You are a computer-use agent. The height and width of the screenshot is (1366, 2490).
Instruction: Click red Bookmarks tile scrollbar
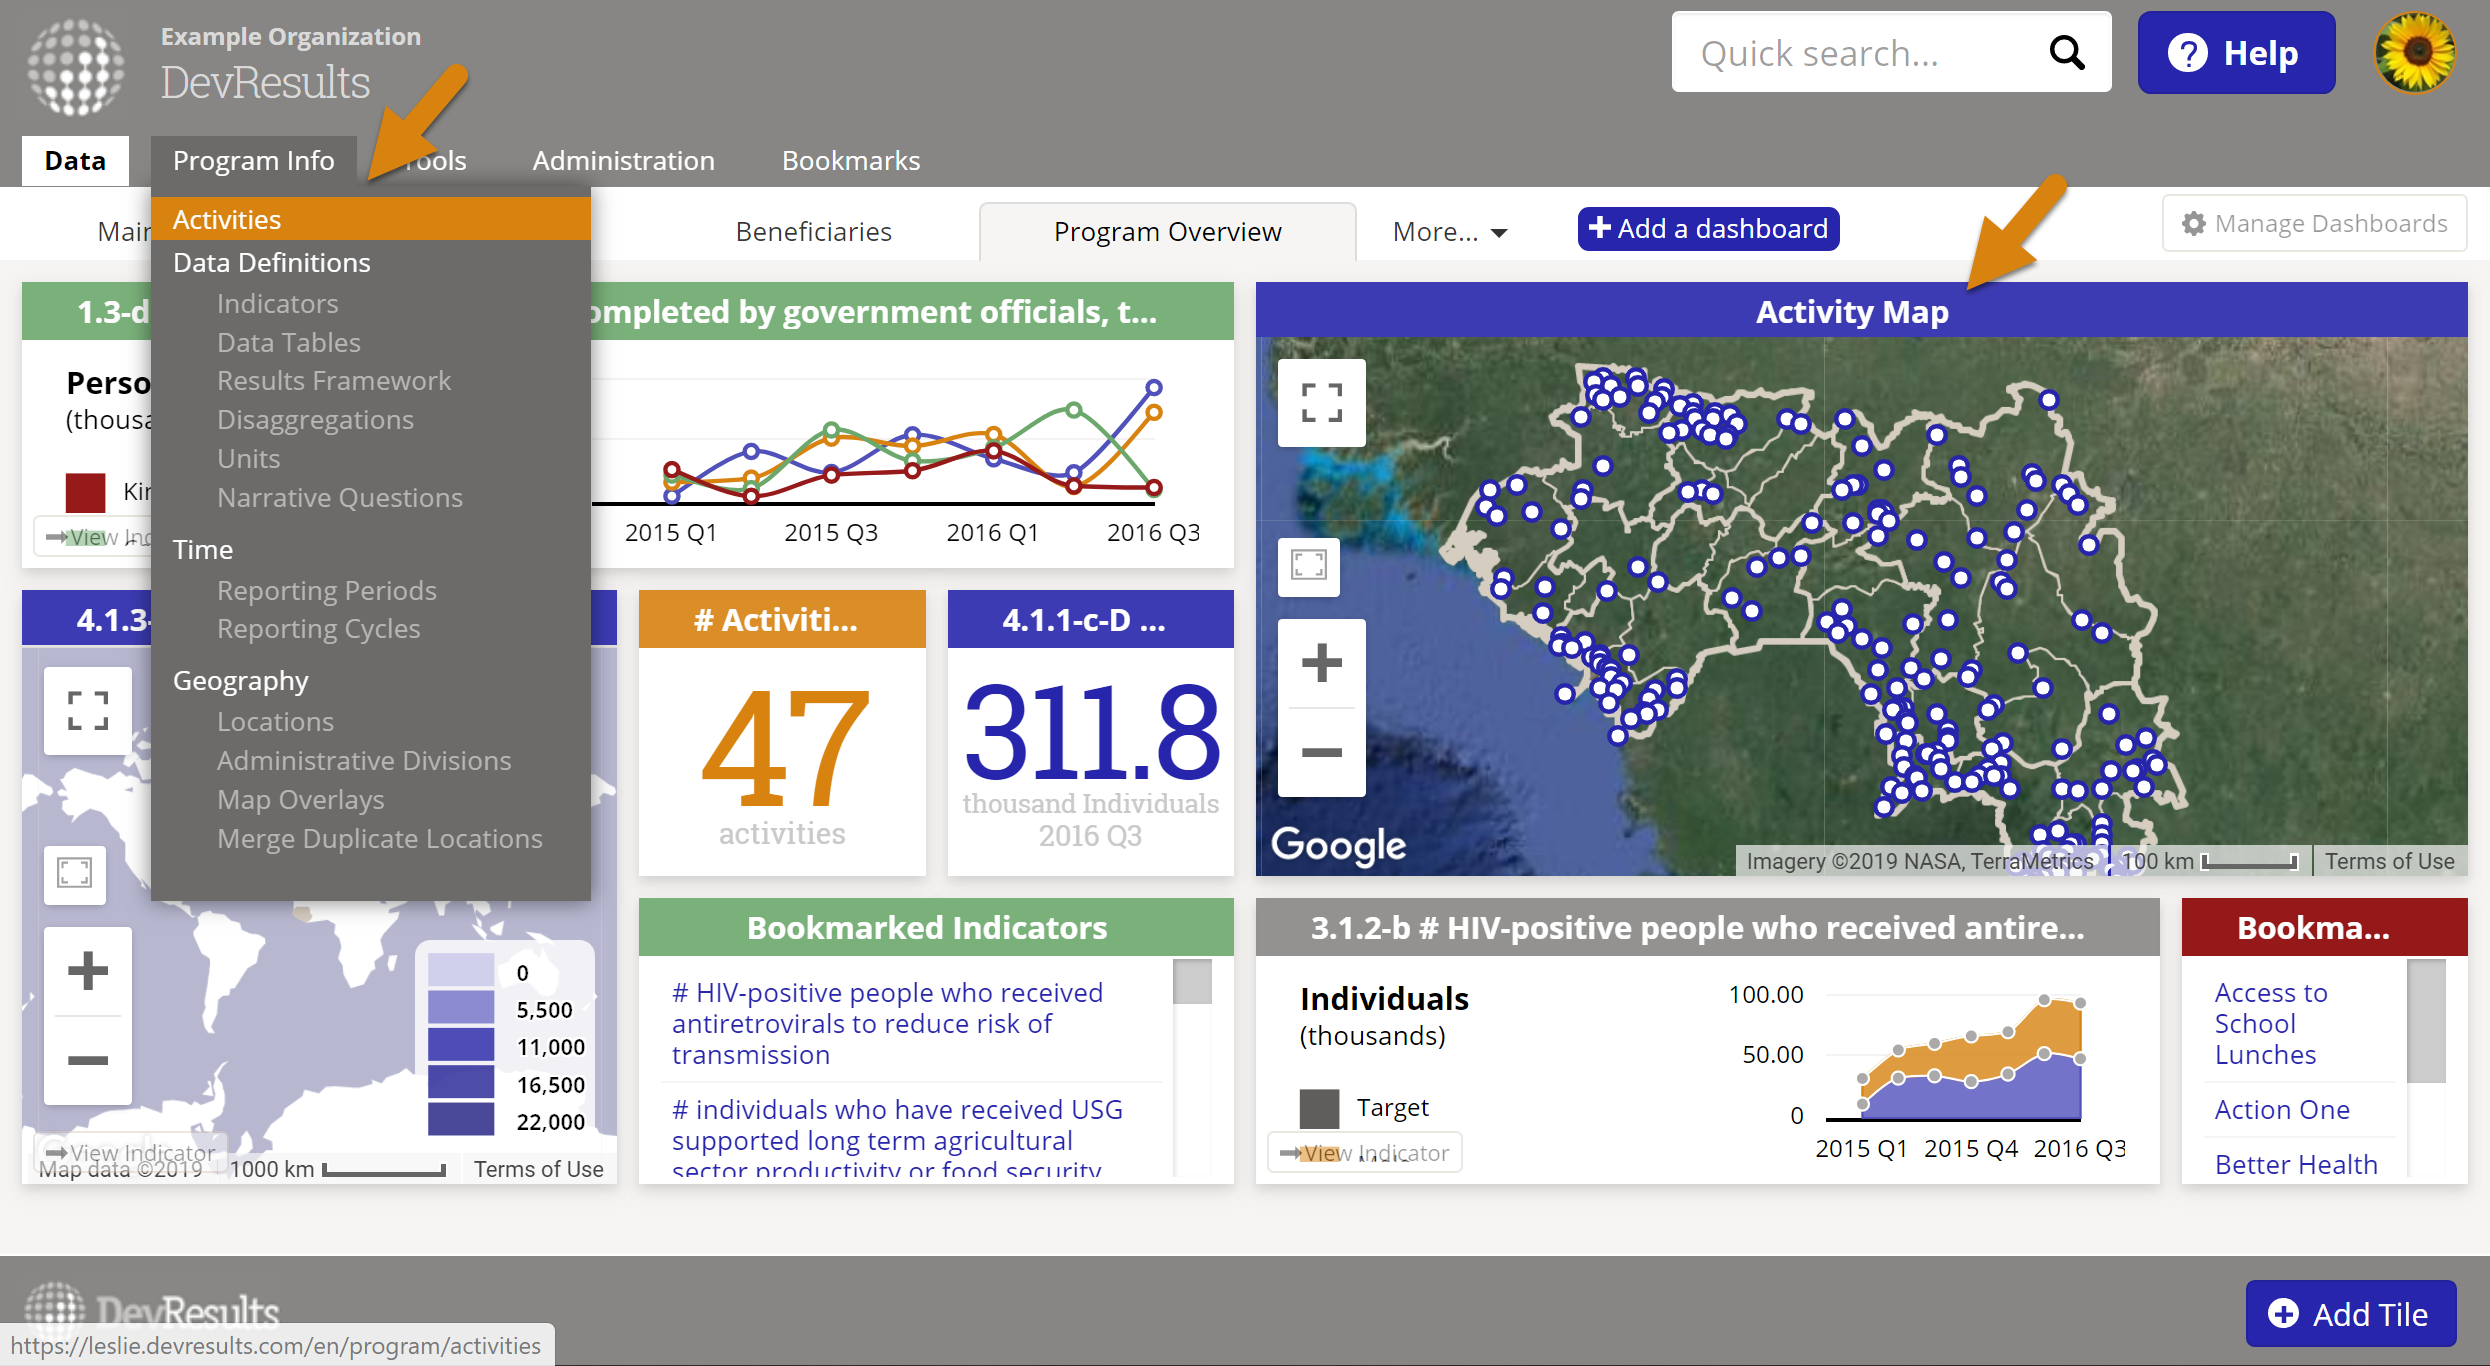(2426, 1021)
